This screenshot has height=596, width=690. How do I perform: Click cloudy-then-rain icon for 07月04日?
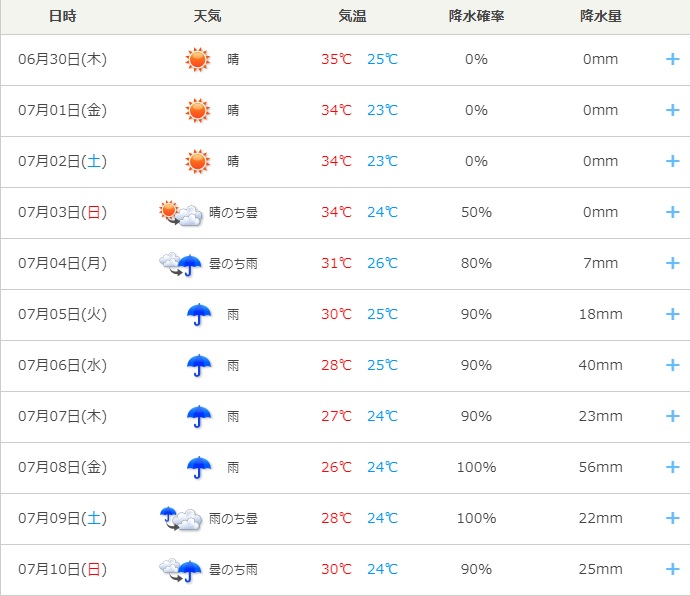click(181, 263)
